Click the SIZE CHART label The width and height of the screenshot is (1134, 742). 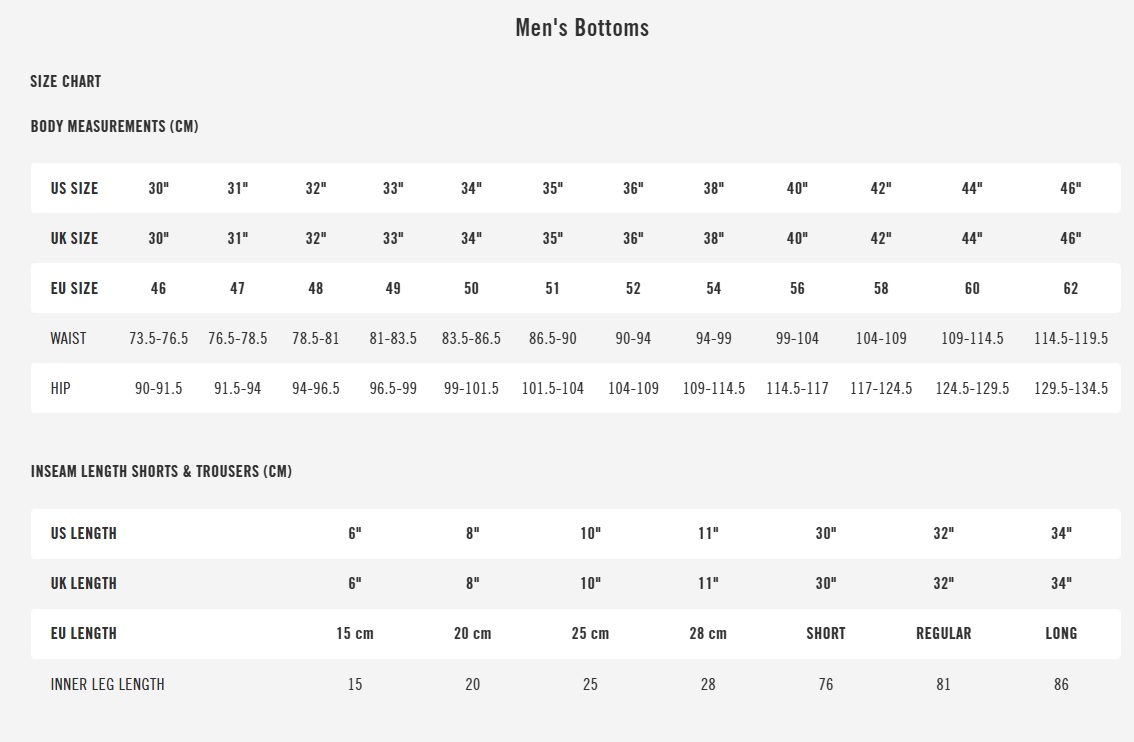click(x=66, y=81)
